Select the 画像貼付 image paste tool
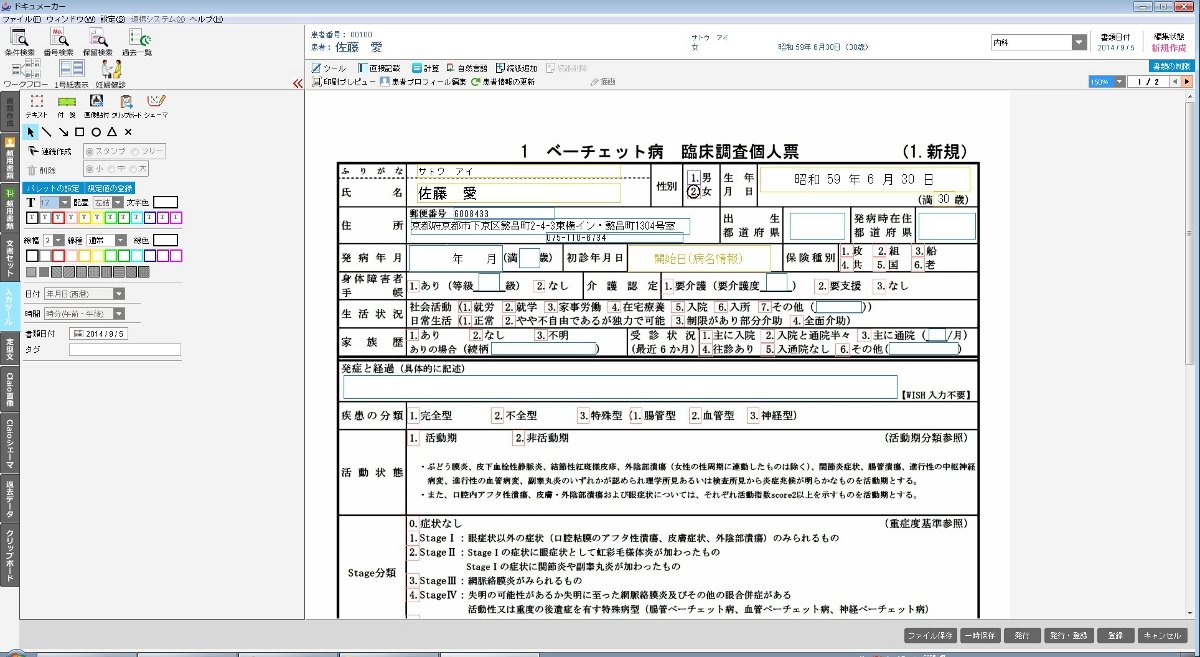This screenshot has width=1200, height=657. point(97,105)
